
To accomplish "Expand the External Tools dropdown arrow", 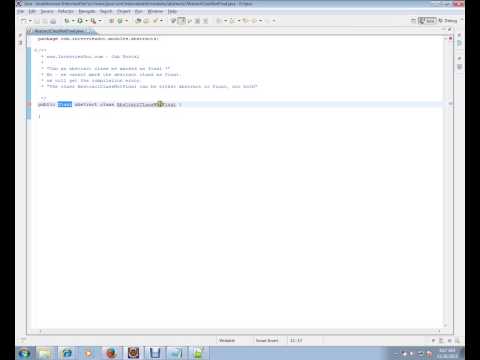I will [x=100, y=21].
